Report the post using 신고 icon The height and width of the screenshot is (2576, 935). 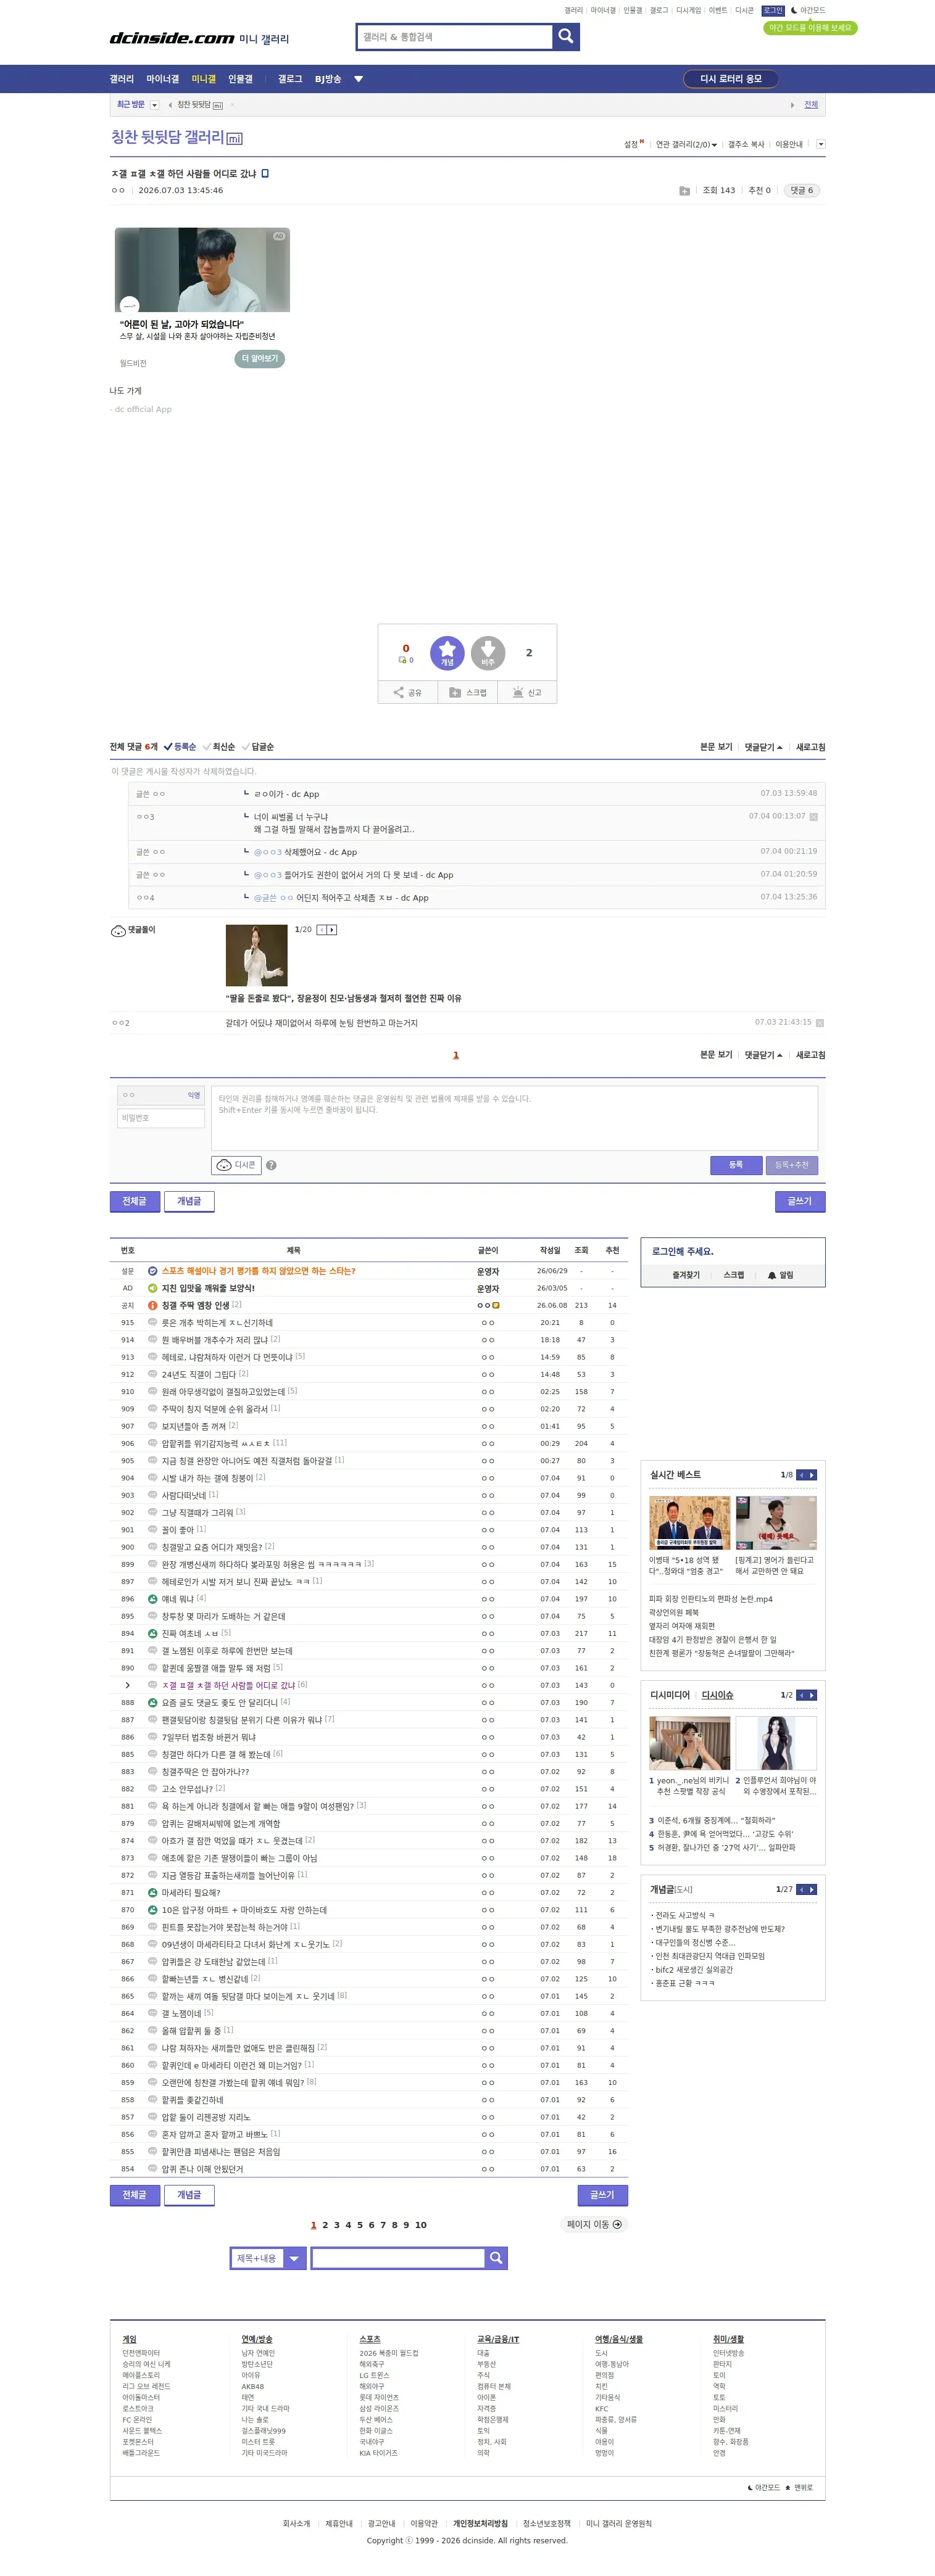point(527,692)
